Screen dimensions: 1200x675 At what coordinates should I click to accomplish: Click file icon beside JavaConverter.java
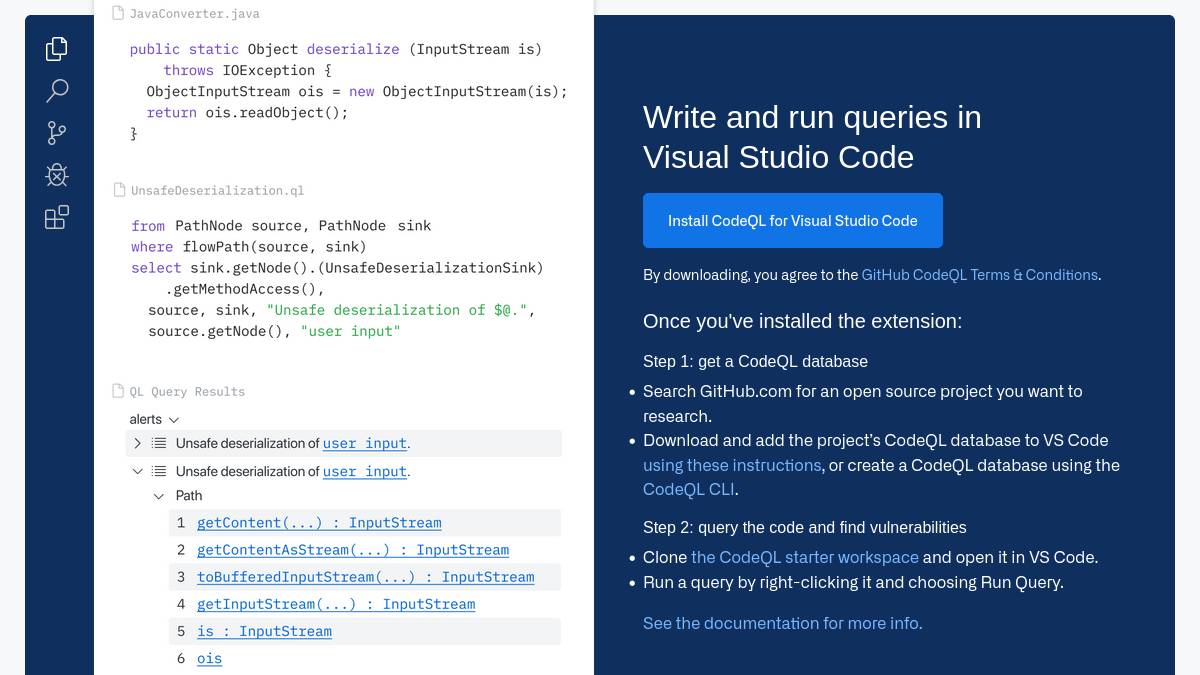(x=119, y=14)
